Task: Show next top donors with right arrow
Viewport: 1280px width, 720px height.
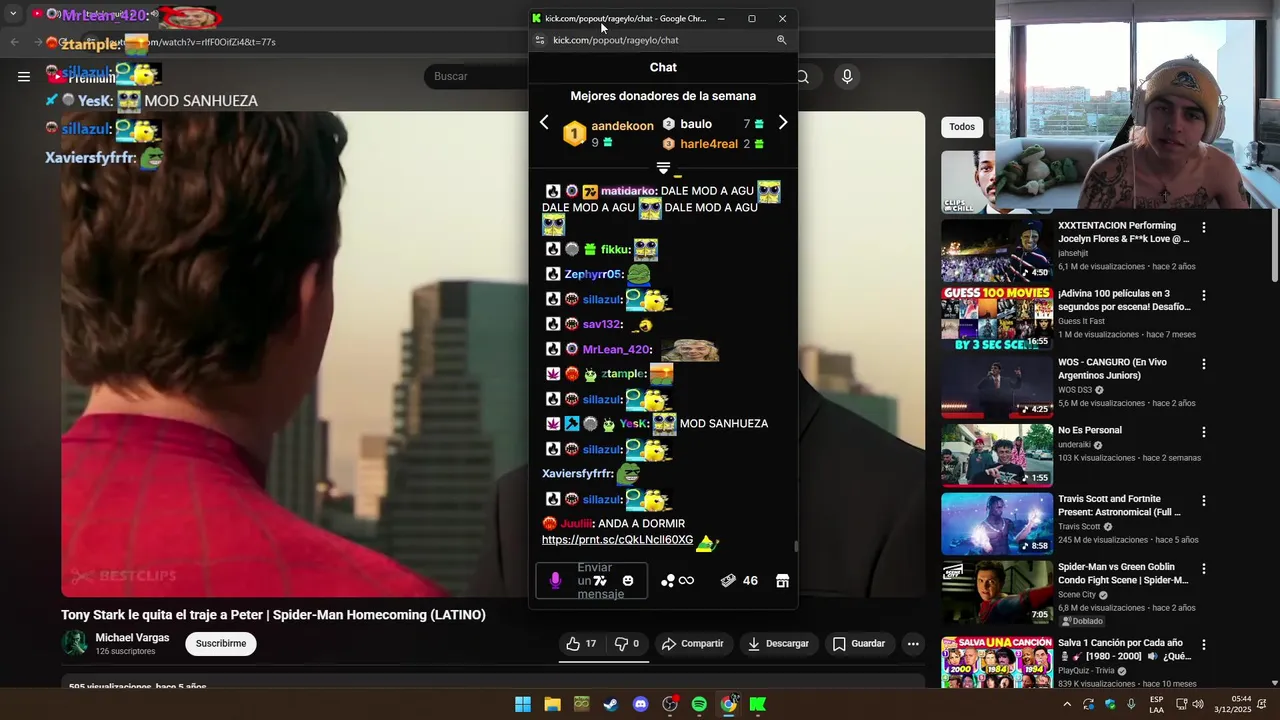Action: coord(783,122)
